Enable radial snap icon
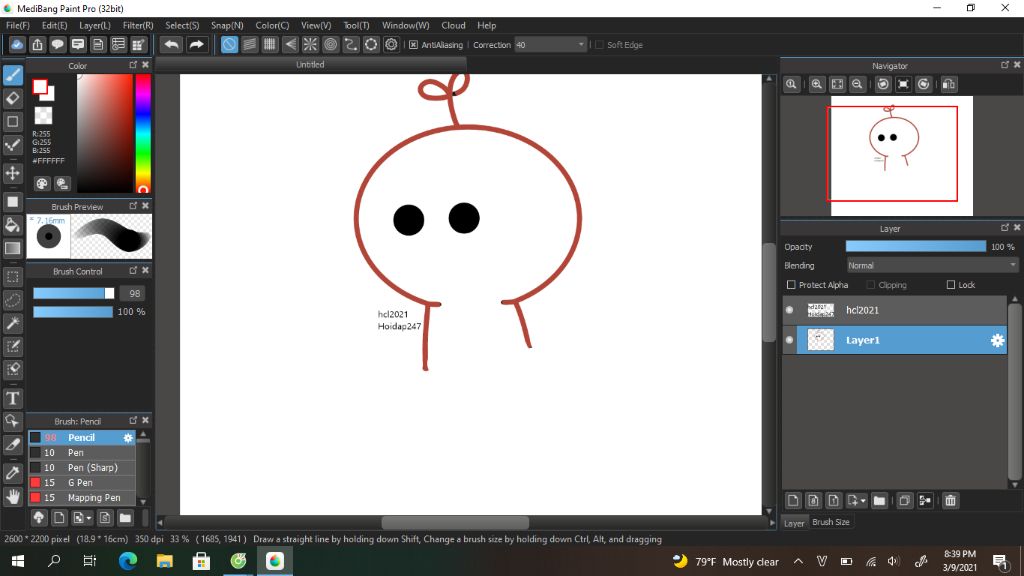This screenshot has width=1024, height=576. click(310, 44)
